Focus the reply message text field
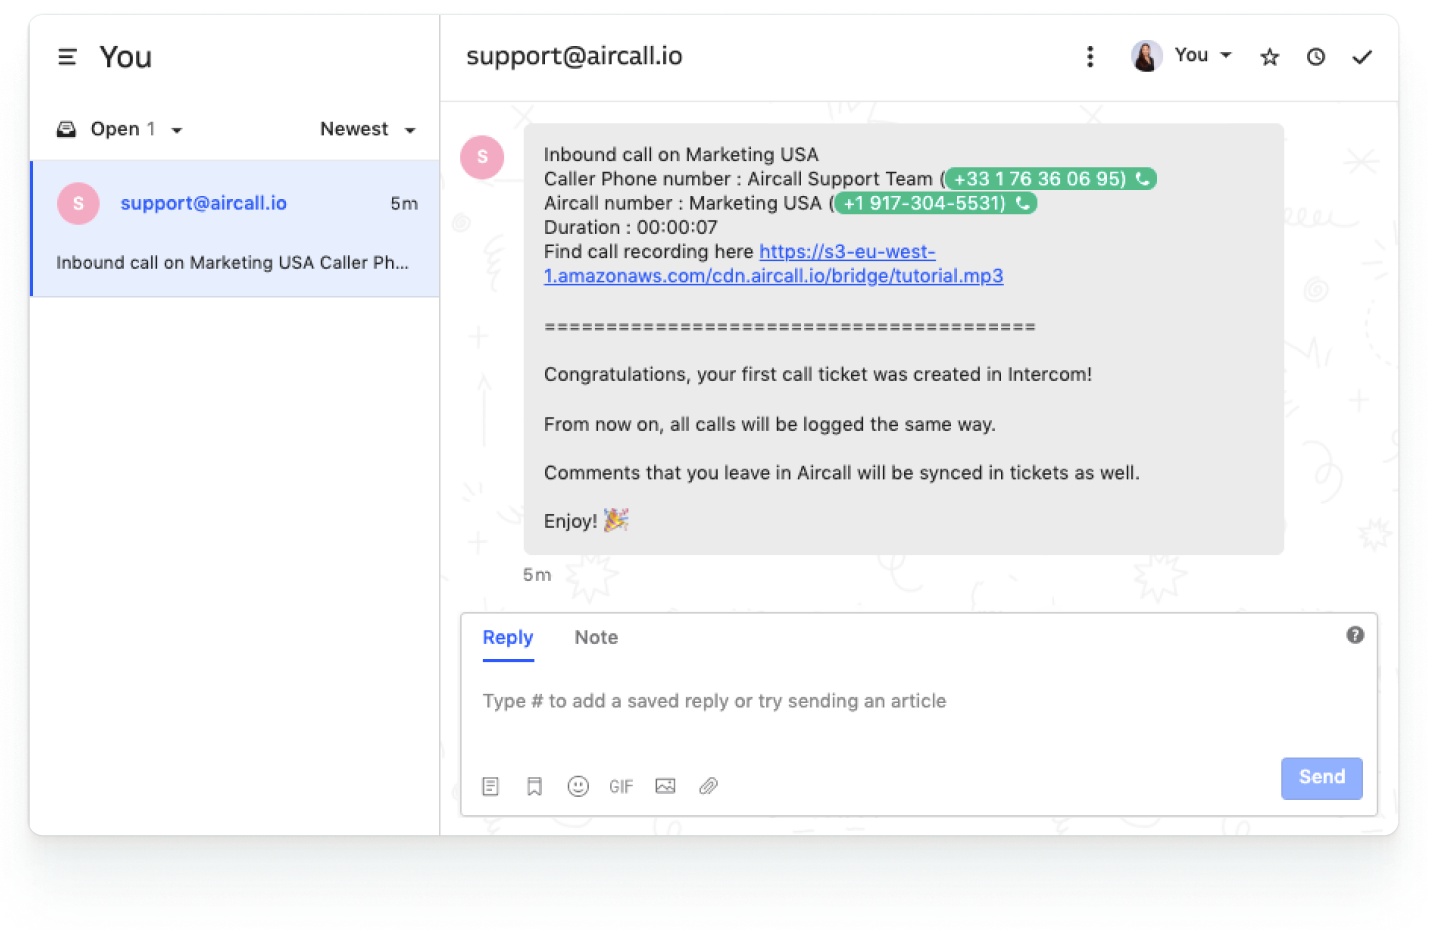This screenshot has height=931, width=1429. (x=918, y=701)
